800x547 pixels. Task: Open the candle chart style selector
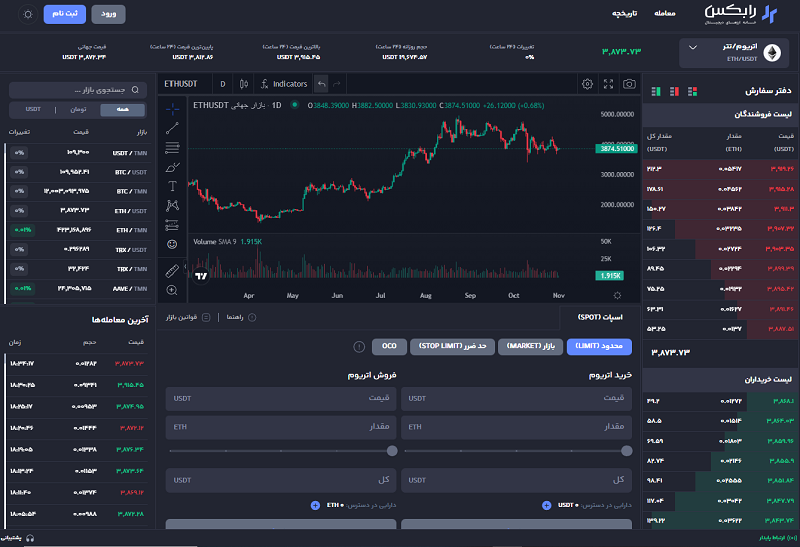point(244,84)
